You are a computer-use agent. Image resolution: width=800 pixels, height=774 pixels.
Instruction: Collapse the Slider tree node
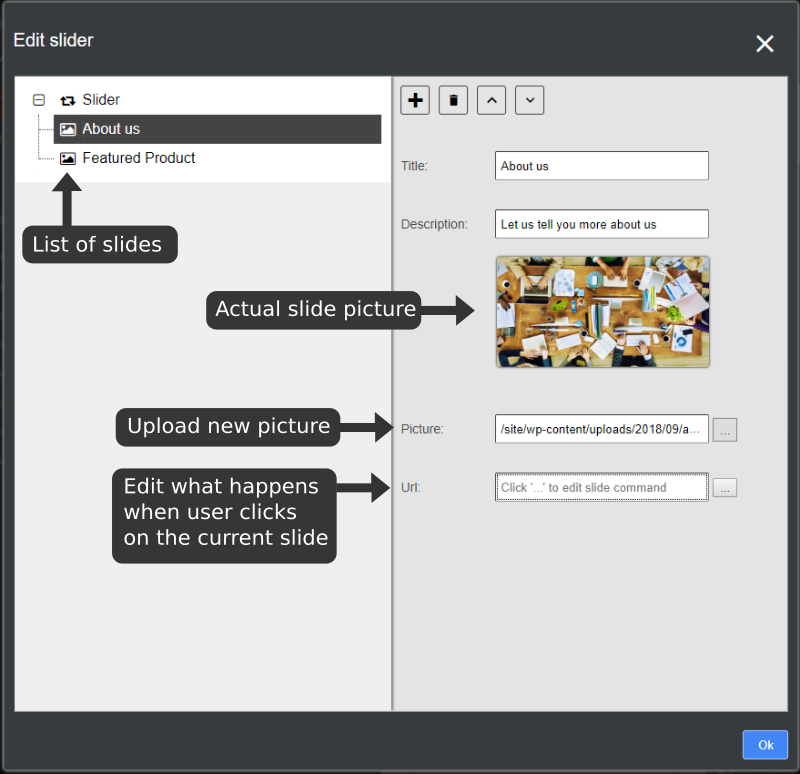pos(38,100)
